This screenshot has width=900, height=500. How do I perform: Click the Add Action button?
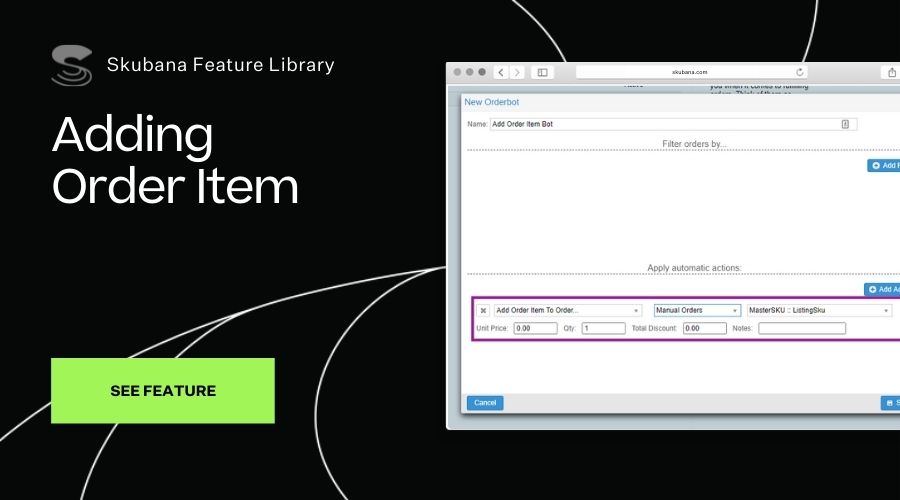(x=882, y=289)
